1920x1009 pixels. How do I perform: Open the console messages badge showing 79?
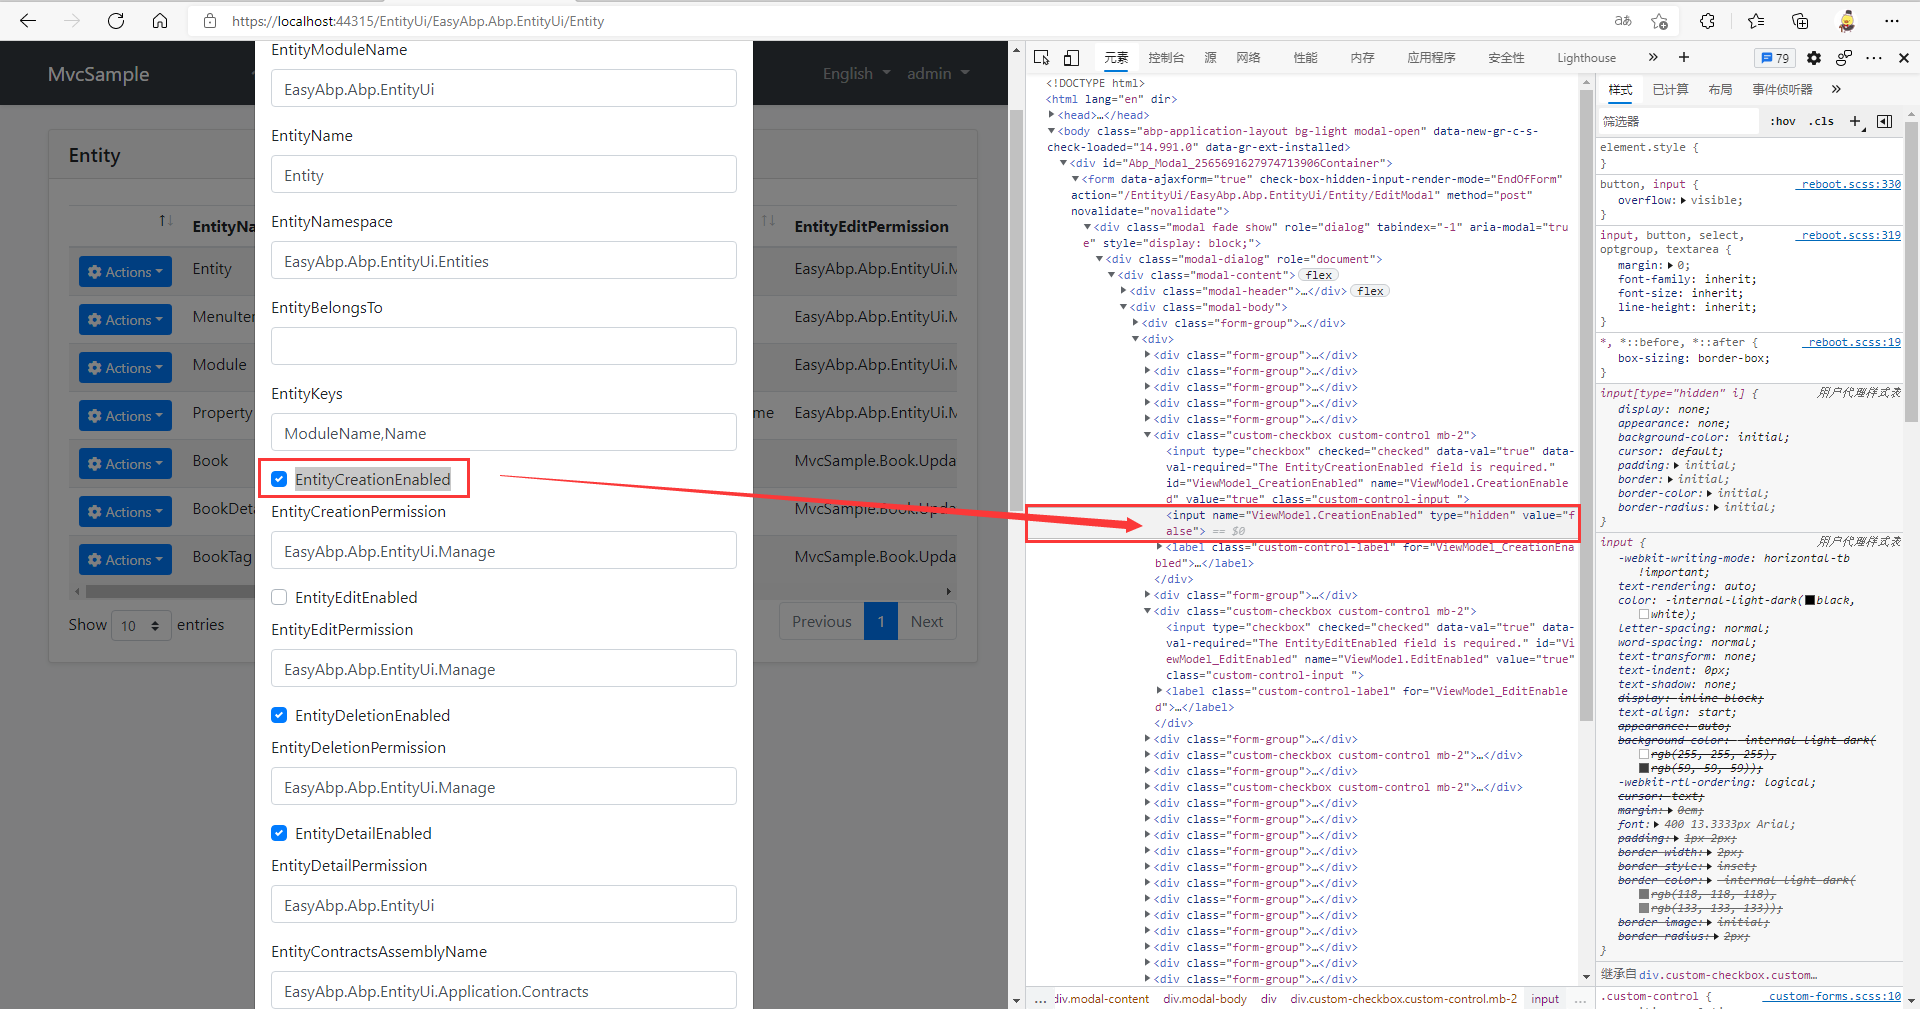point(1775,58)
